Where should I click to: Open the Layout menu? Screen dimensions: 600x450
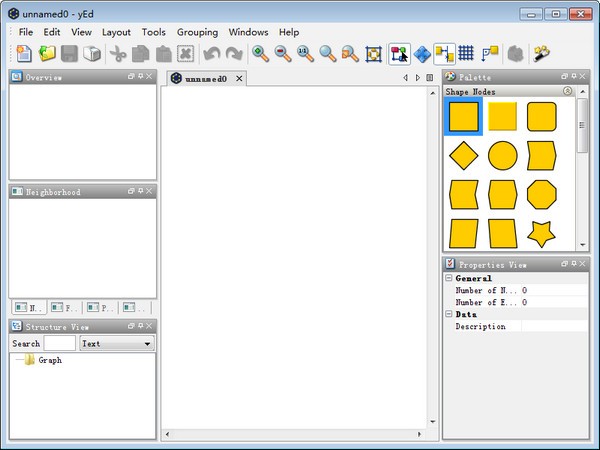(x=116, y=32)
